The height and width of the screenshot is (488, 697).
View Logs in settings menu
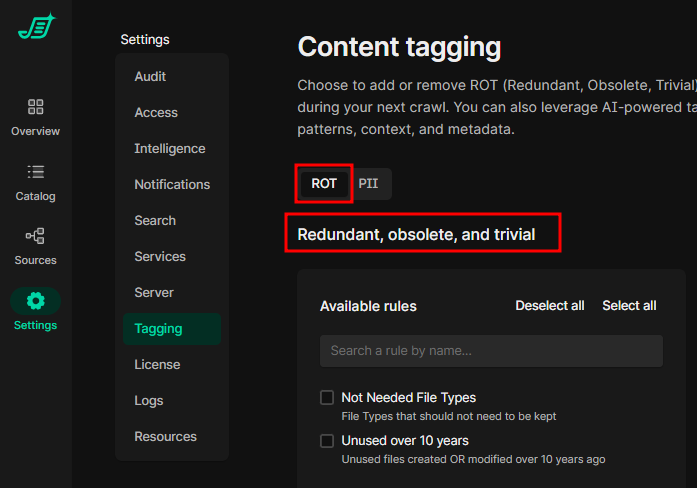(x=148, y=401)
